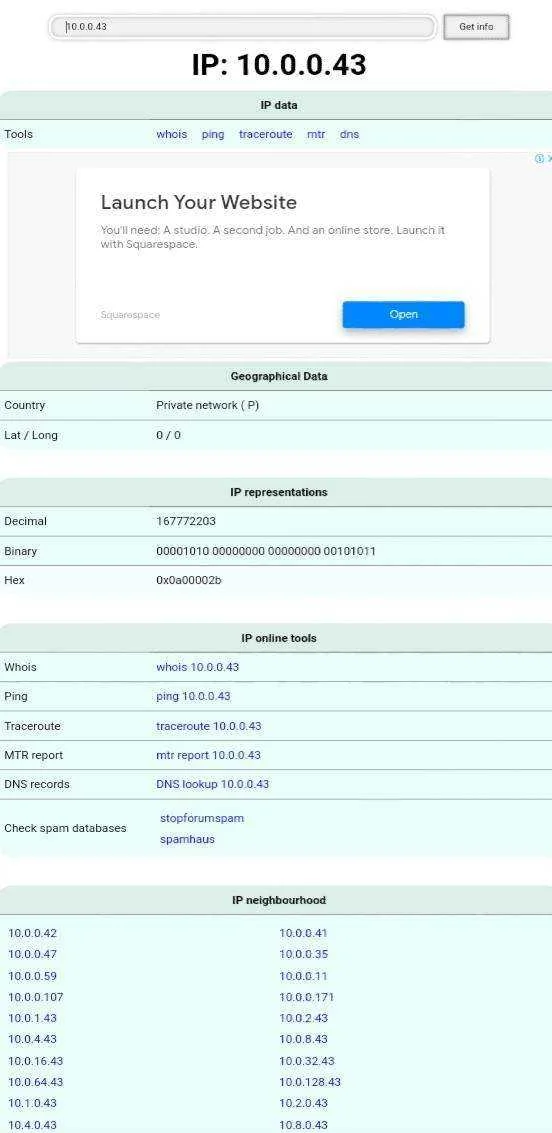Click the IP address input field
This screenshot has height=1133, width=552.
(242, 27)
